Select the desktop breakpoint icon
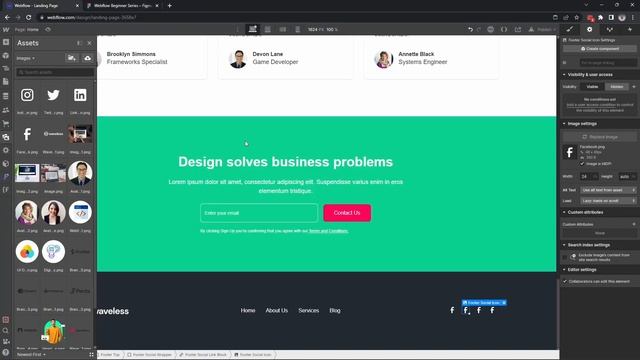 pyautogui.click(x=253, y=29)
